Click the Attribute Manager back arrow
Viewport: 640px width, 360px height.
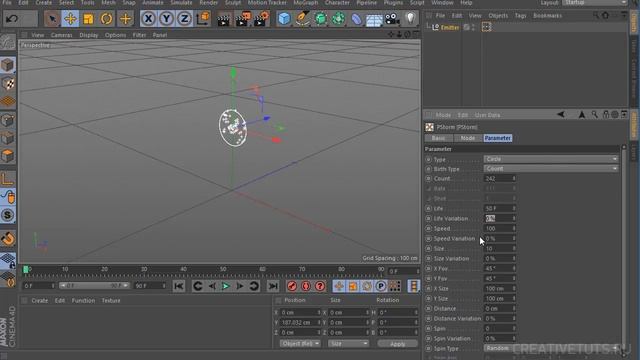pos(561,115)
